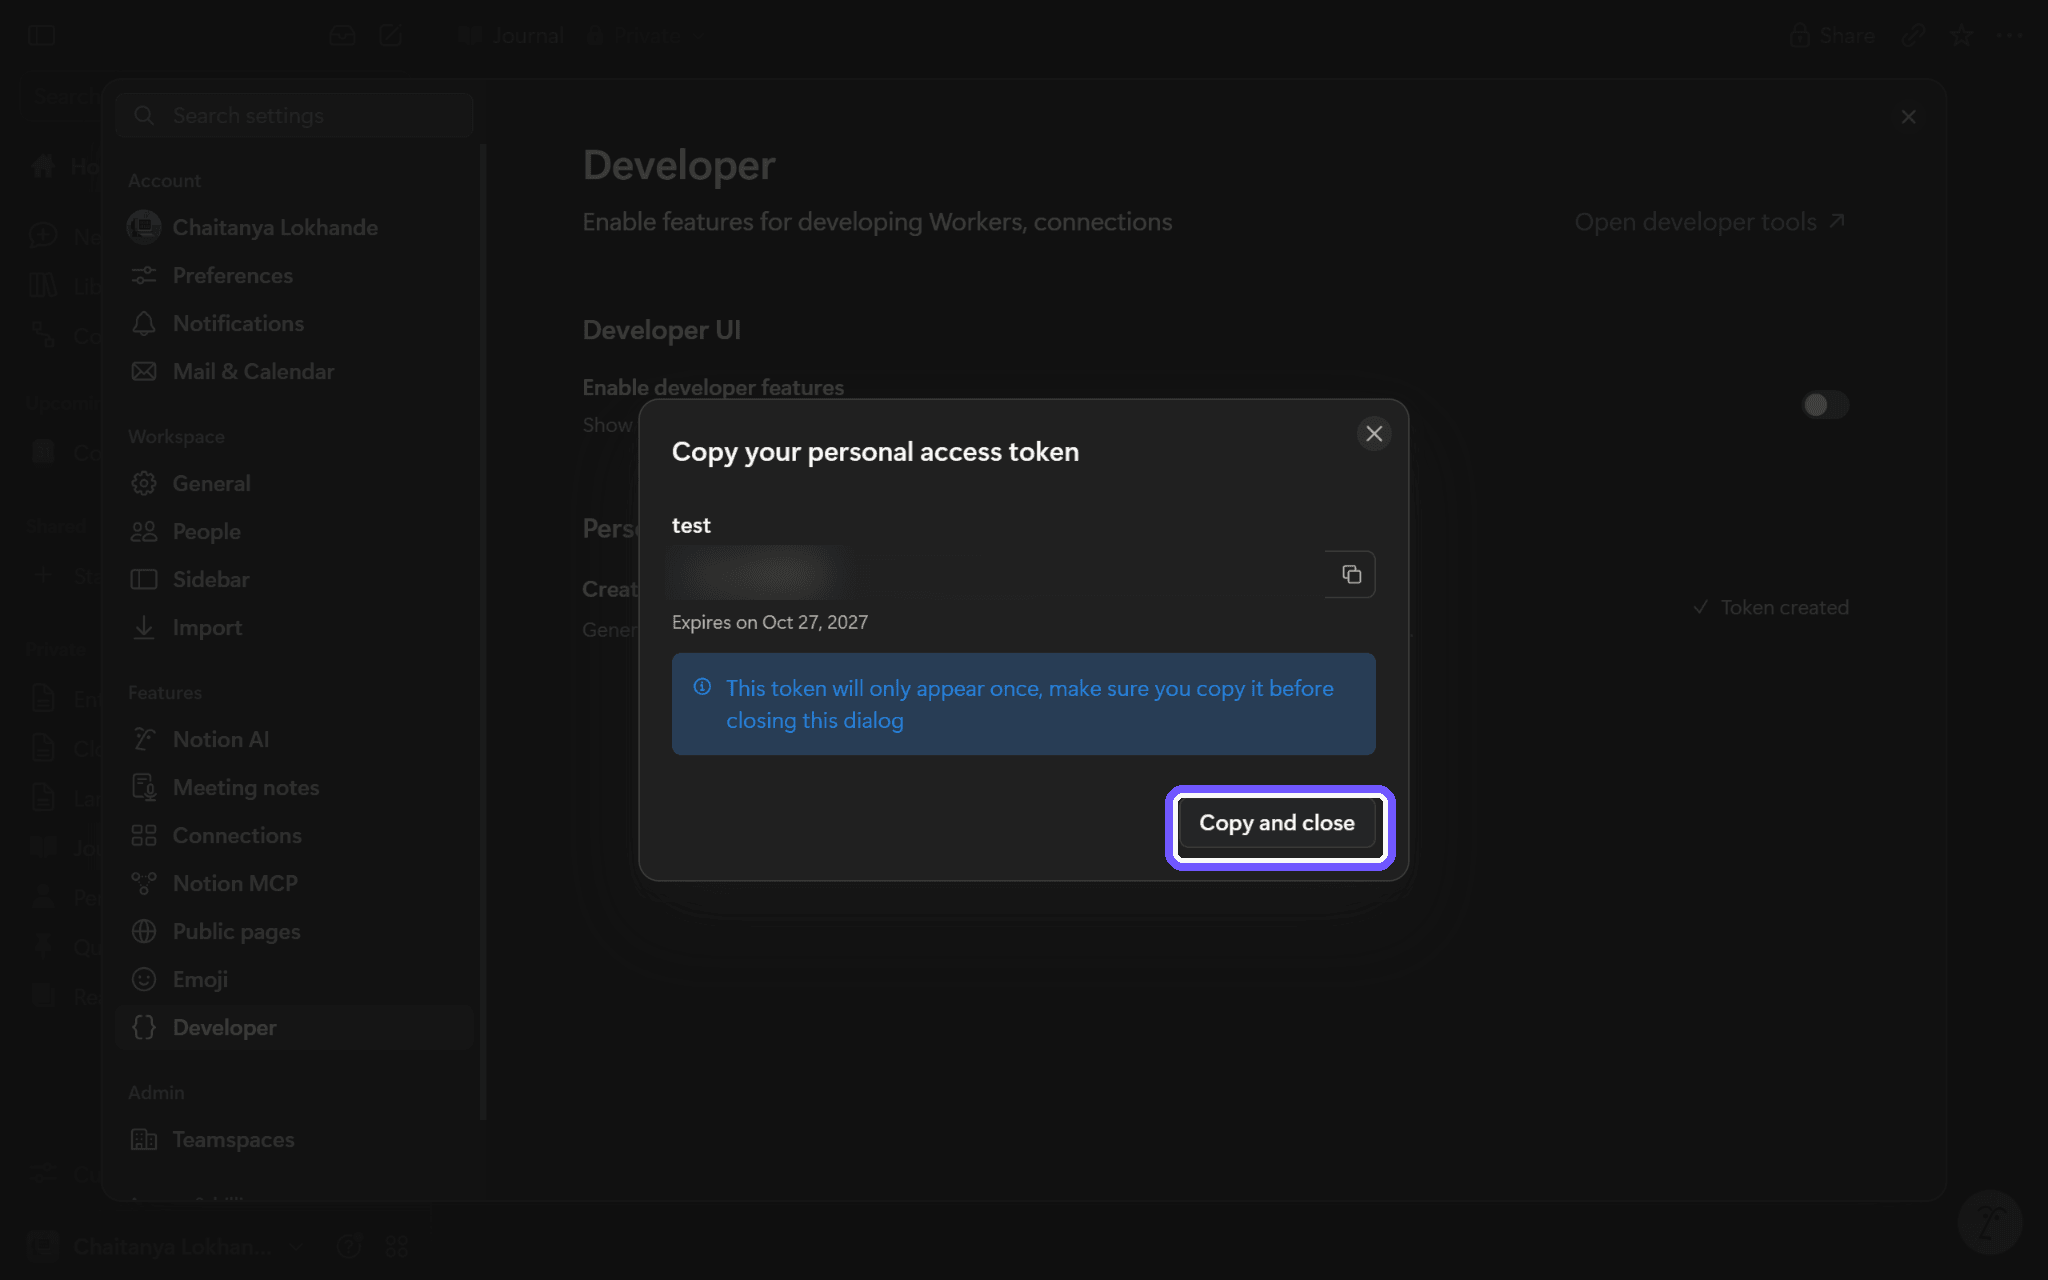Click the sidebar toggle icon top-left
Screen dimensions: 2048x1280
pos(41,36)
